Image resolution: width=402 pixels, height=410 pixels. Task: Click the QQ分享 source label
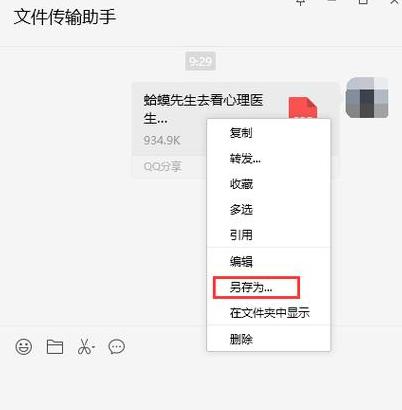[x=162, y=166]
